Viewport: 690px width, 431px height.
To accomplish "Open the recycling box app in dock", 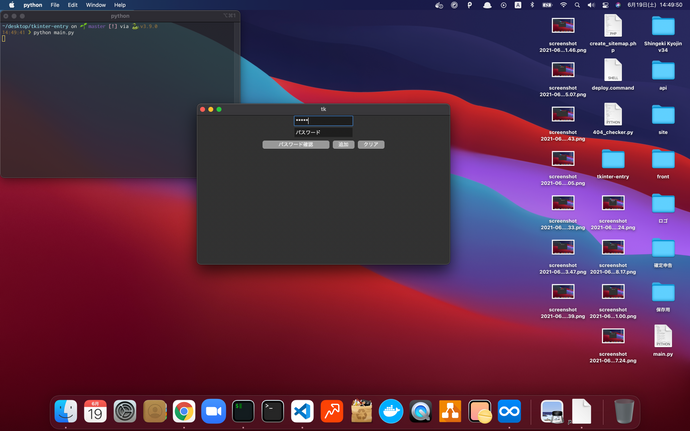I will tap(361, 411).
